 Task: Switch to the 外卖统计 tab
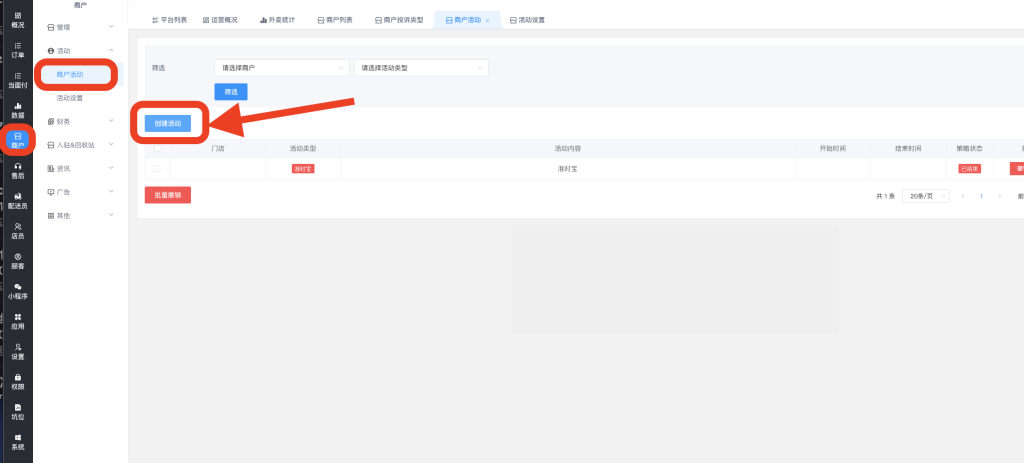click(277, 20)
